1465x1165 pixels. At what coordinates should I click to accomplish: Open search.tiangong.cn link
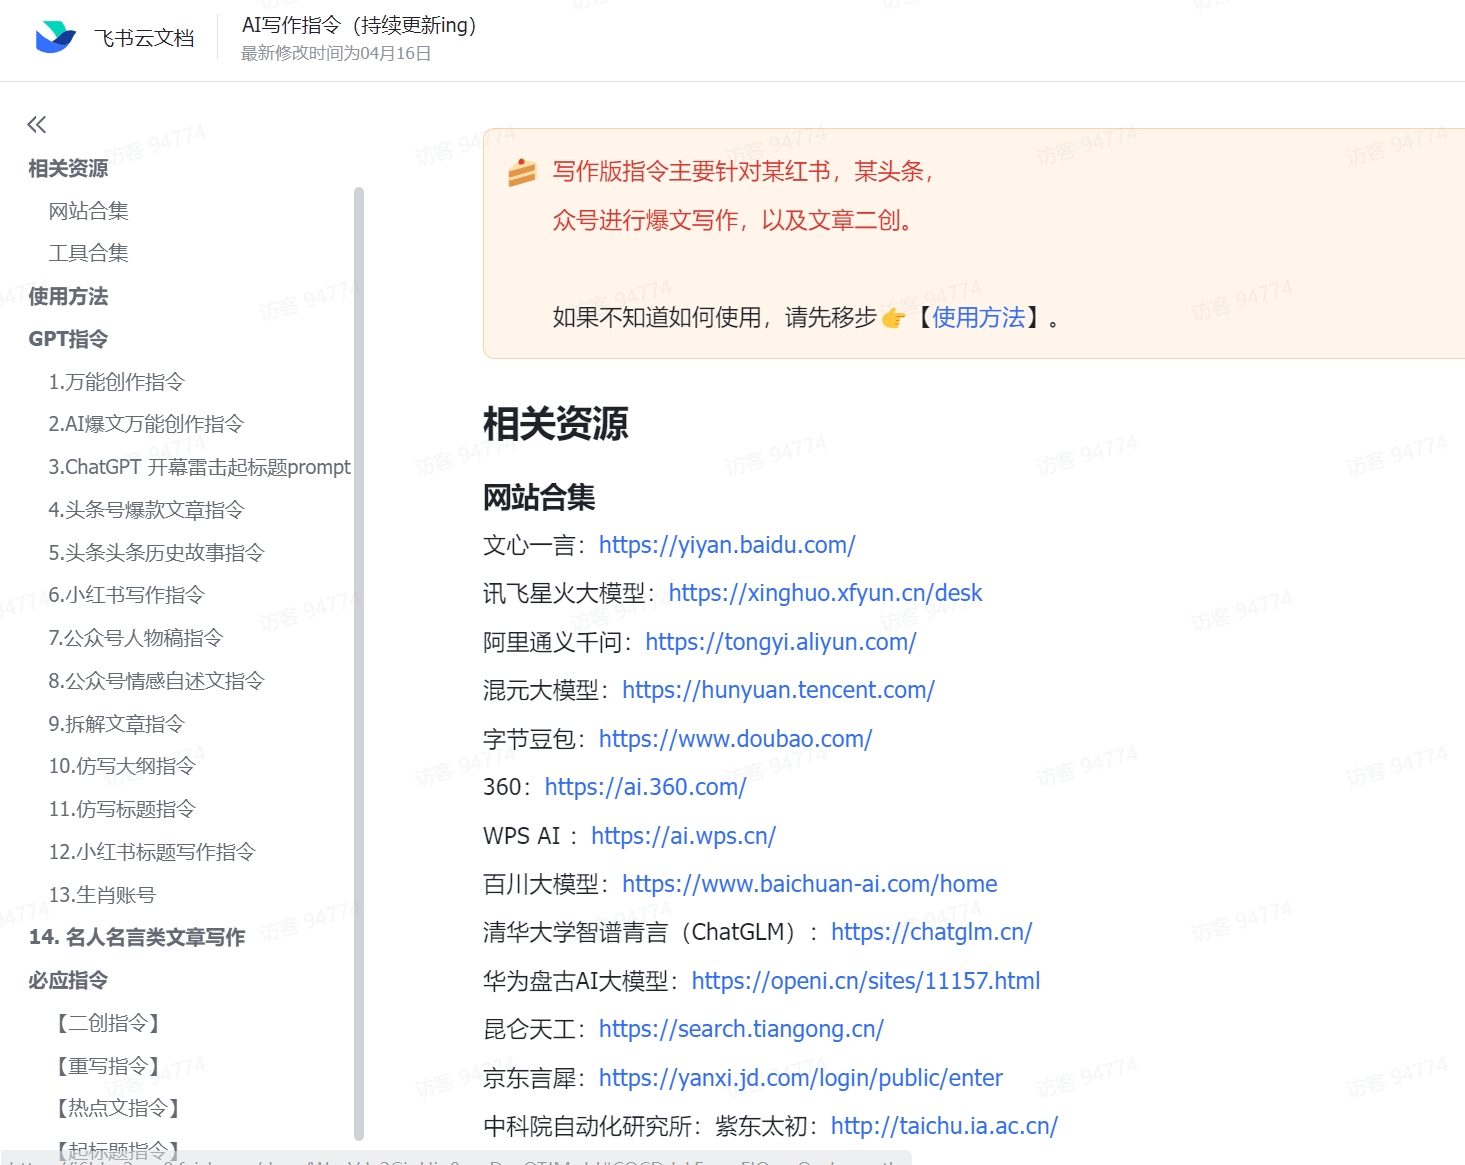click(x=741, y=1029)
